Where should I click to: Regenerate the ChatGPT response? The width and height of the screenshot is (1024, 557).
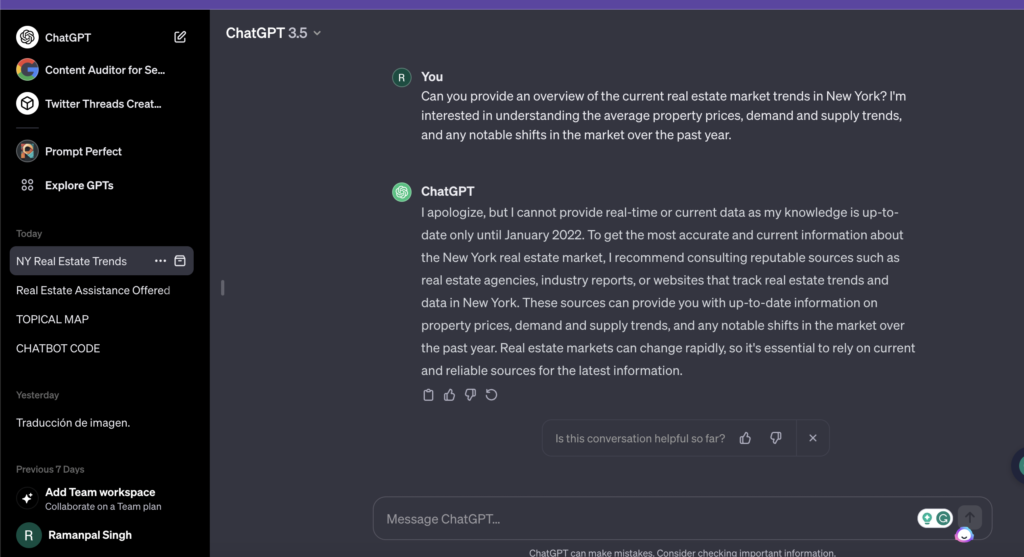(x=491, y=395)
